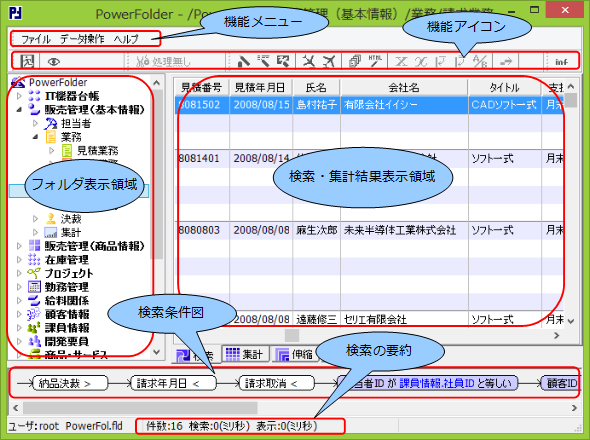Viewport: 590px width, 440px height.
Task: Click the PowerFolder app icon in title bar
Action: pos(15,13)
